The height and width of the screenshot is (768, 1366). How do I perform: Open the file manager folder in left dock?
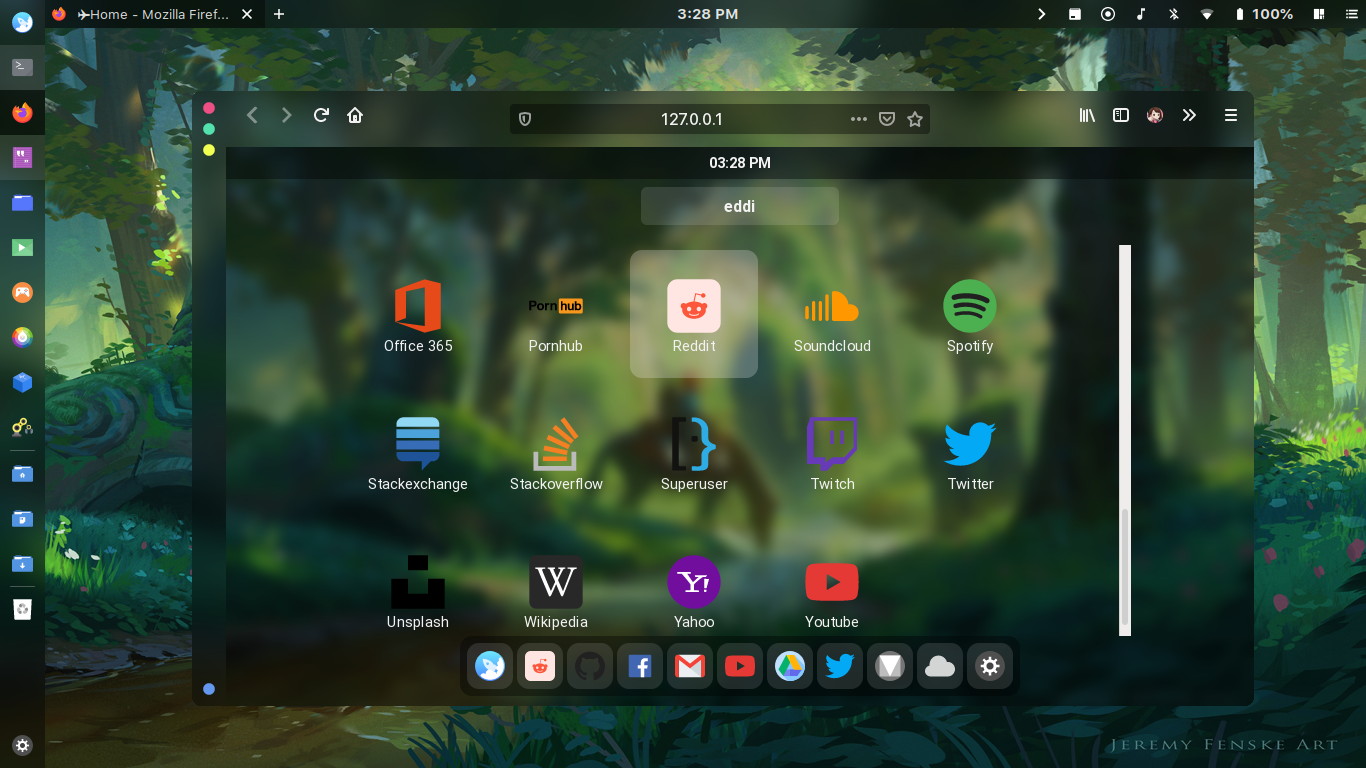(22, 202)
